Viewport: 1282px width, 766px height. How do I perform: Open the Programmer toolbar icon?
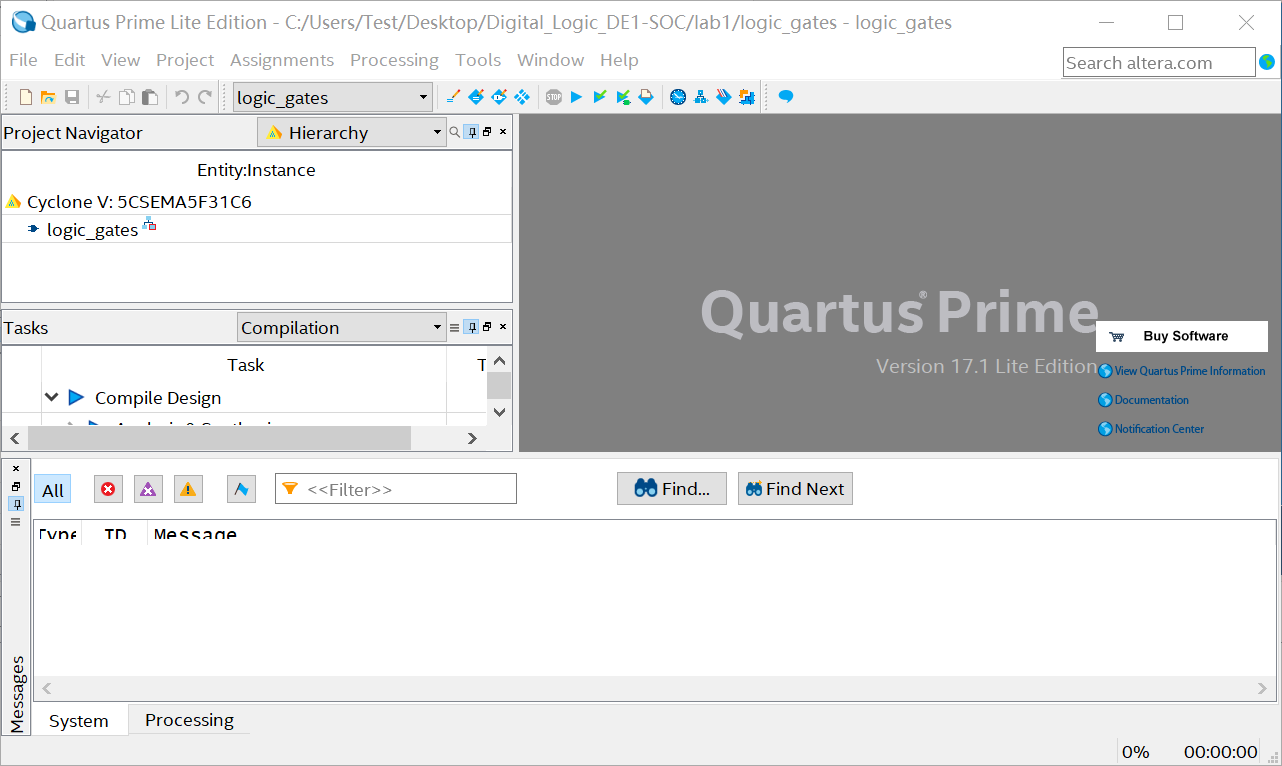(724, 97)
